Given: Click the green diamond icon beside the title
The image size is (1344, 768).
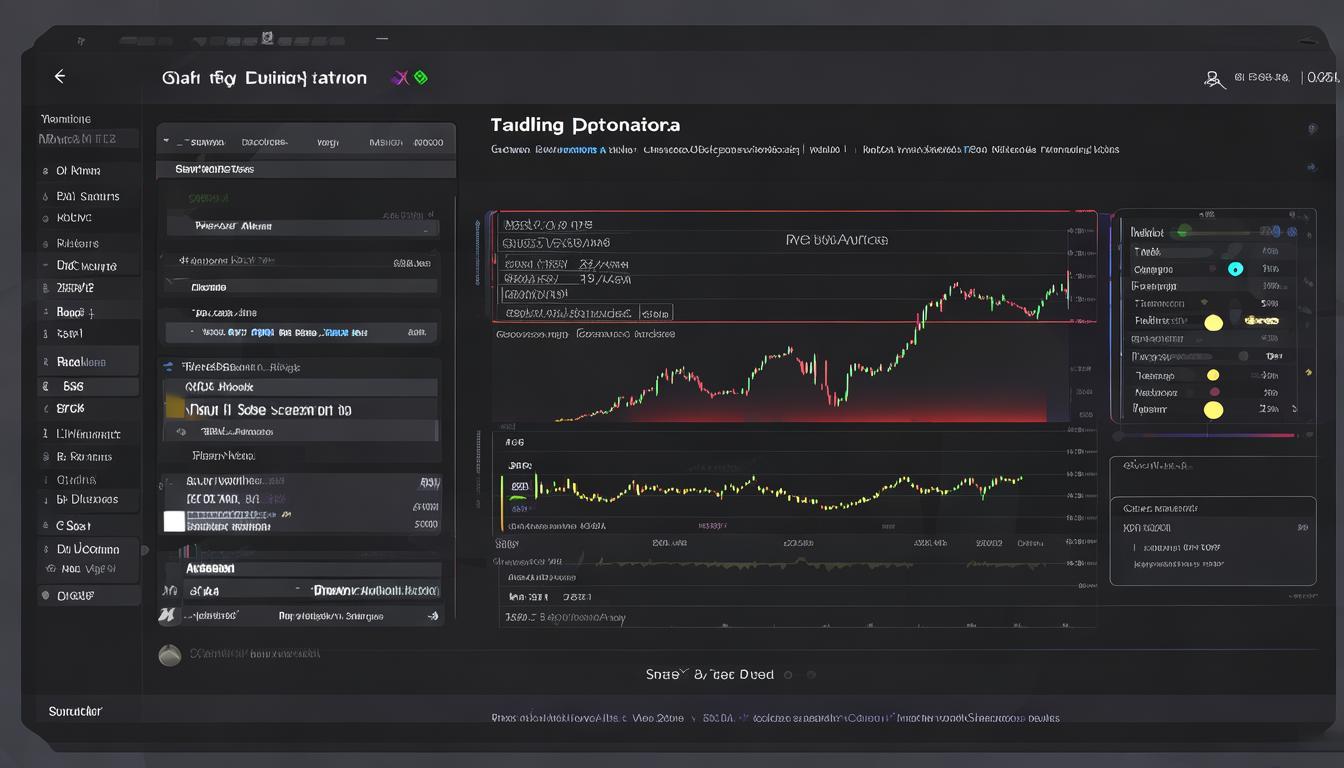Looking at the screenshot, I should pos(421,78).
